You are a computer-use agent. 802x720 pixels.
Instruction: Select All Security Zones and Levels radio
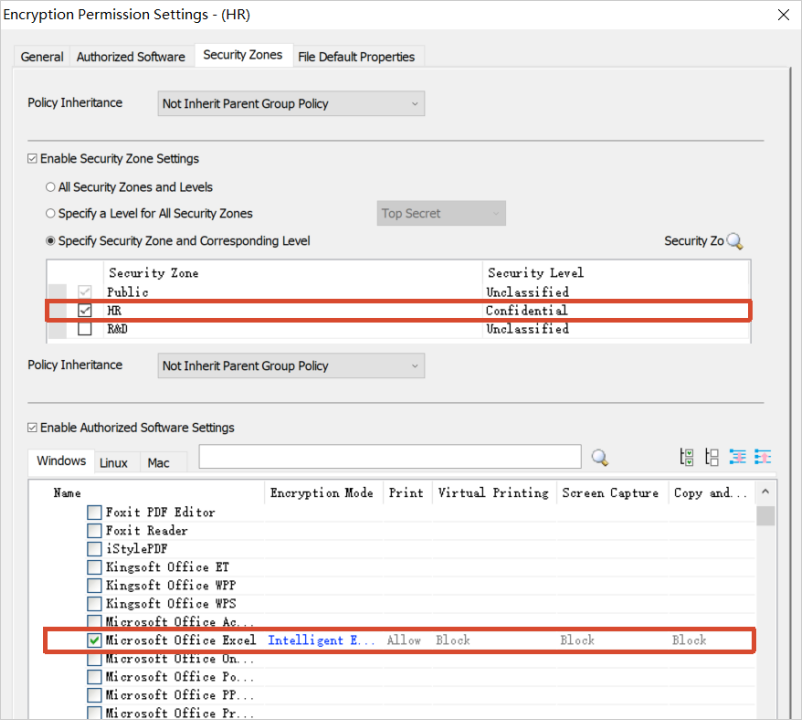point(50,187)
